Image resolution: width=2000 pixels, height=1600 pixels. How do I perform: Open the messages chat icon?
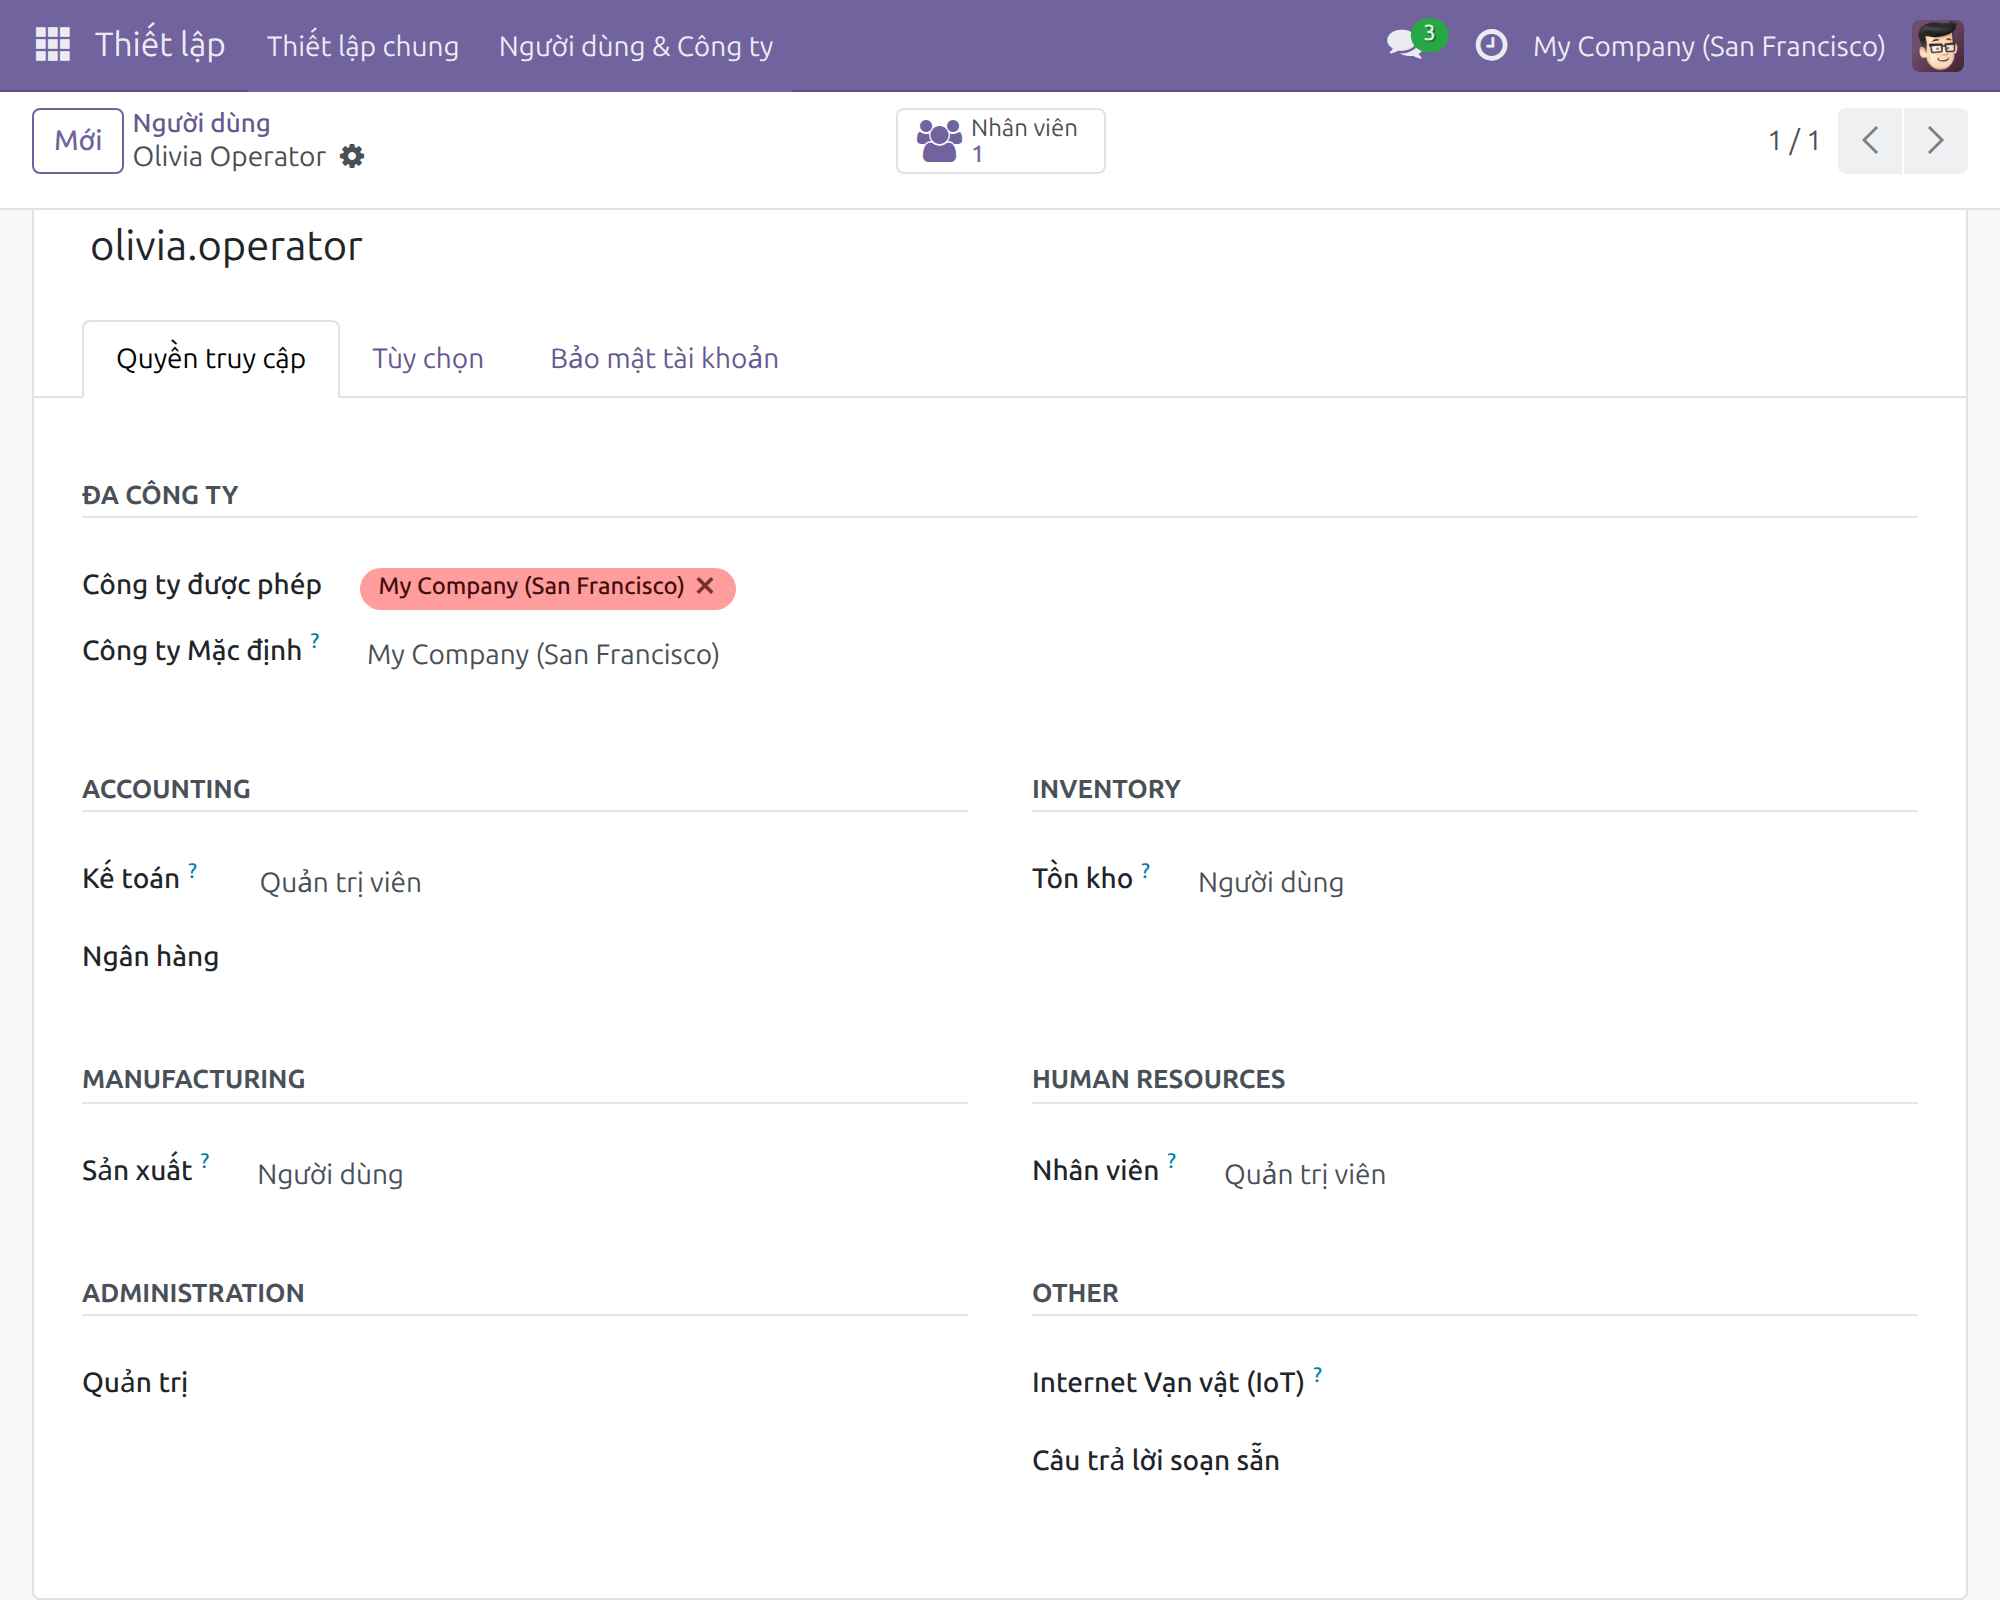tap(1404, 45)
